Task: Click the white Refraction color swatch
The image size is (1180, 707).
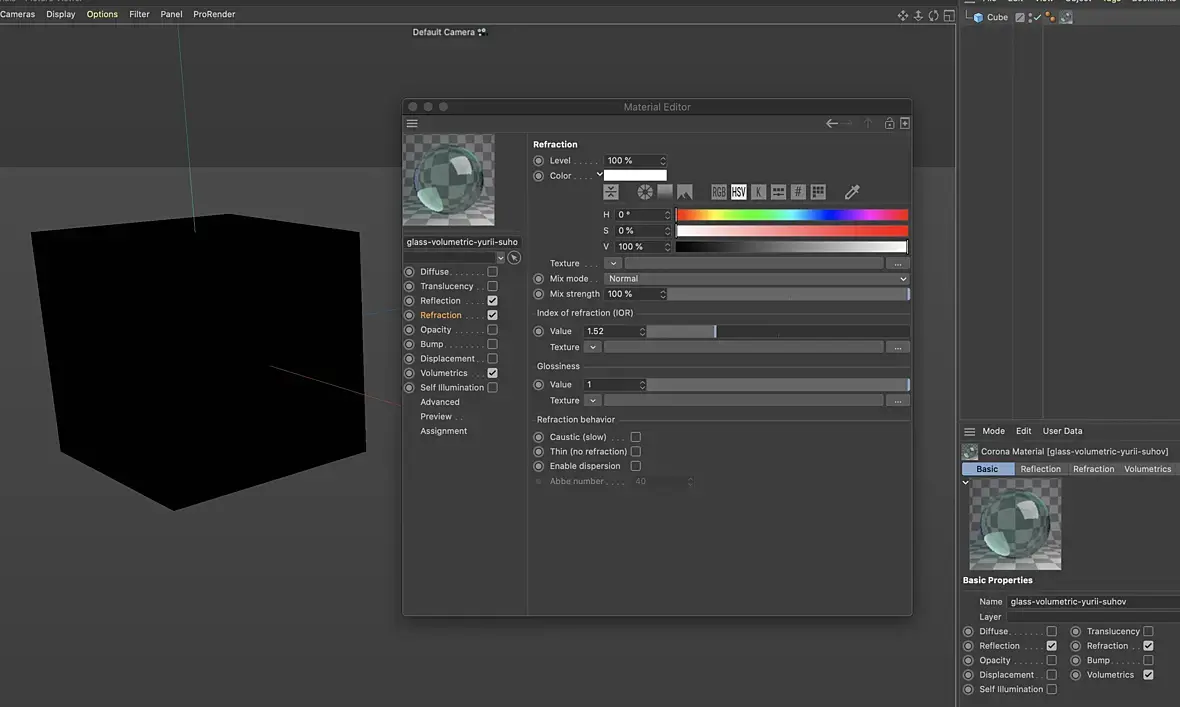Action: coord(635,175)
